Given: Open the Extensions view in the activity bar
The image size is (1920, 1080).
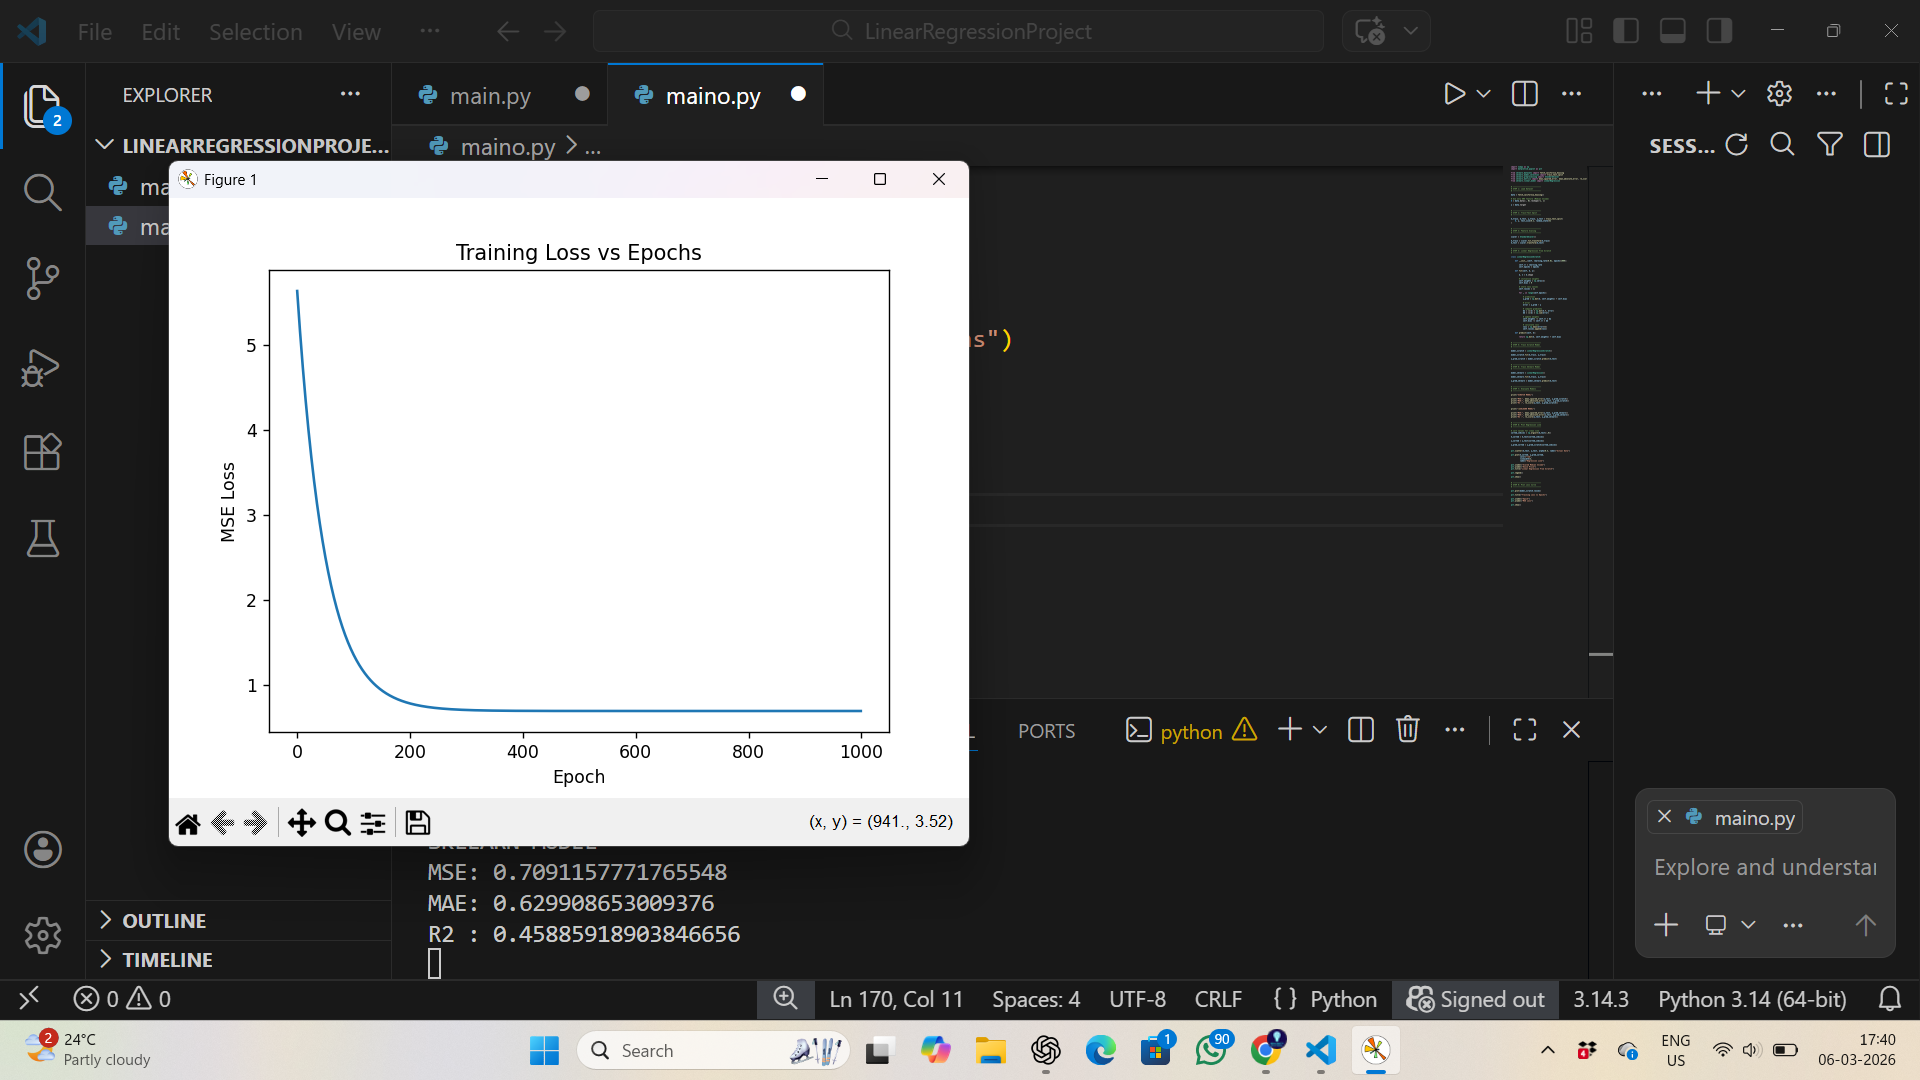Looking at the screenshot, I should 42,452.
